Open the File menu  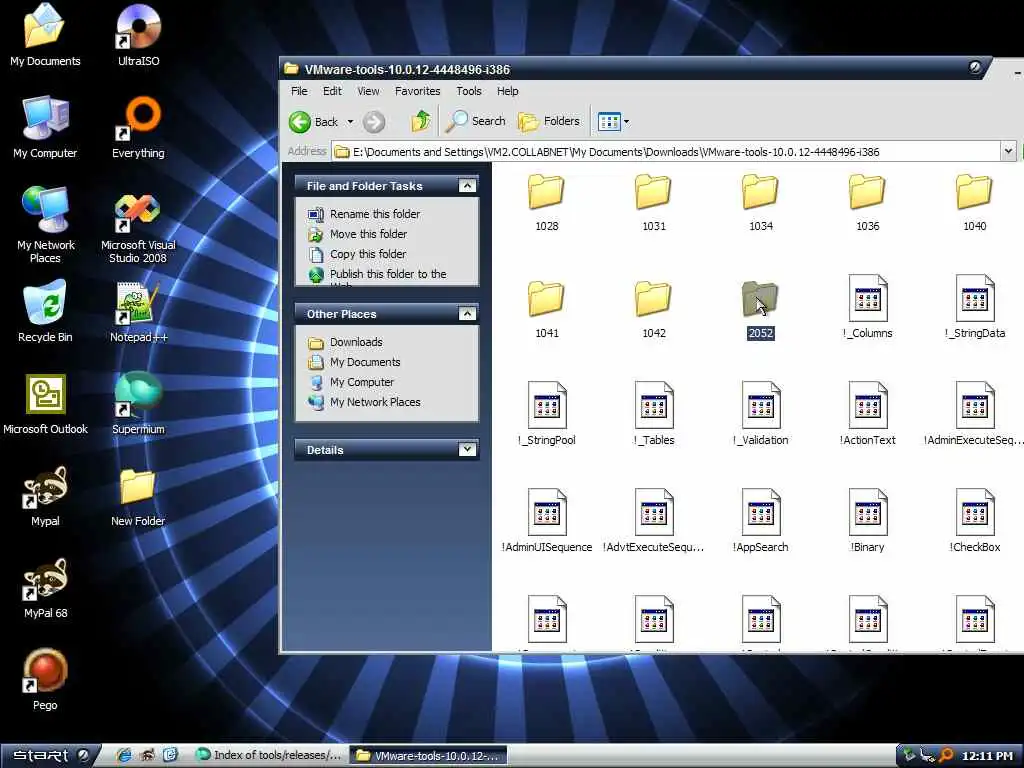[x=299, y=91]
